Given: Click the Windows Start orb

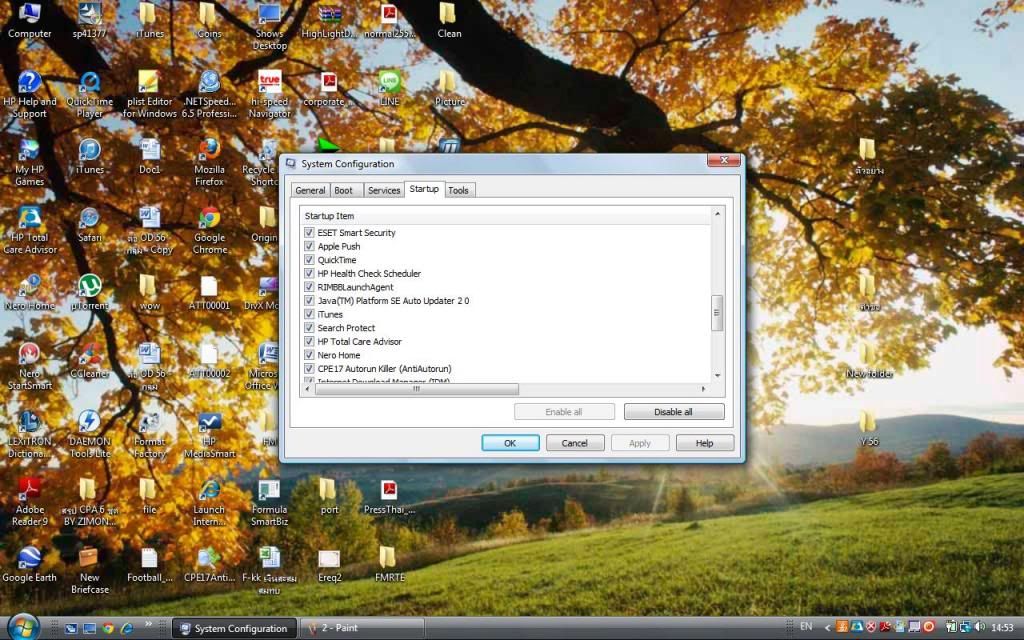Looking at the screenshot, I should (x=23, y=627).
